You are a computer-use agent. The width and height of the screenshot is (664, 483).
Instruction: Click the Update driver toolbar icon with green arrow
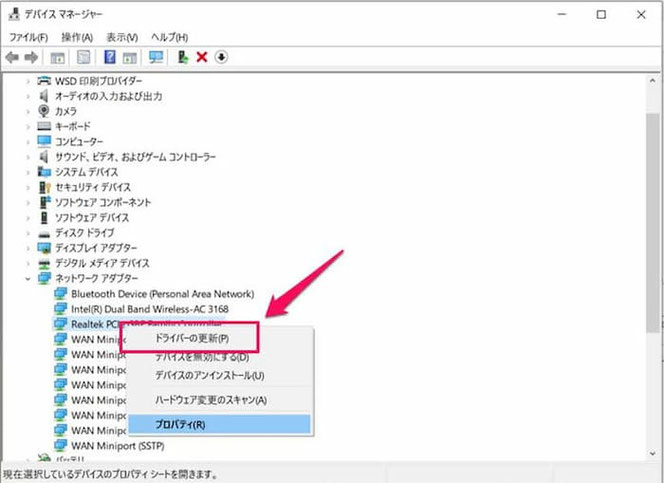point(183,57)
